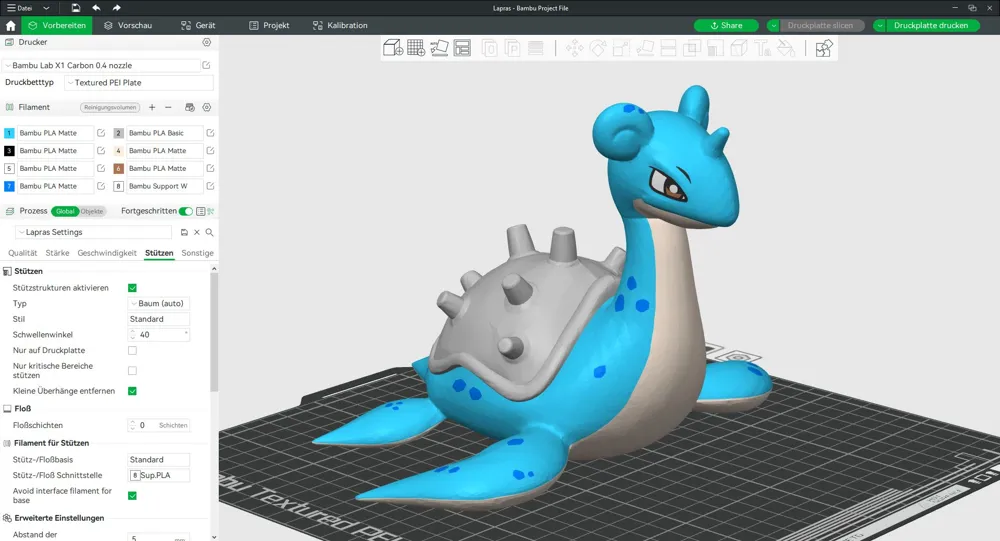Screen dimensions: 1000x541
Task: Click the Share button
Action: point(726,26)
